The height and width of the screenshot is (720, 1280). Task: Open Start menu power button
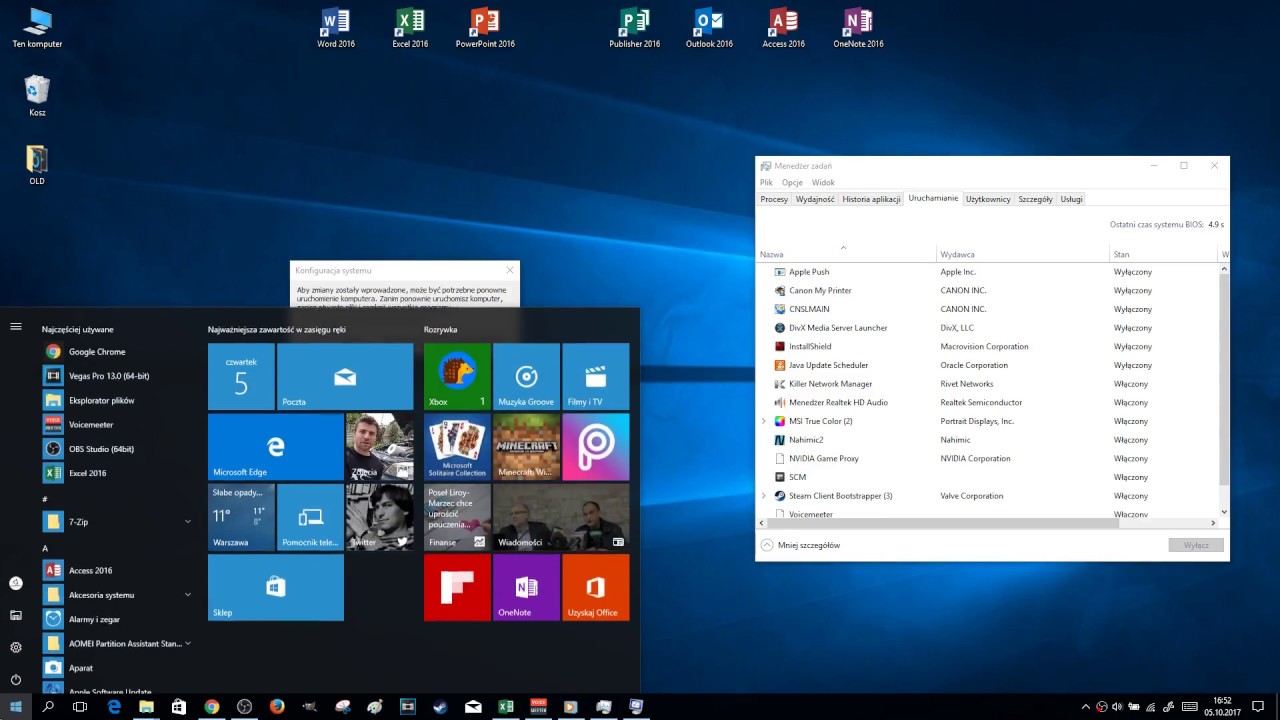click(16, 680)
